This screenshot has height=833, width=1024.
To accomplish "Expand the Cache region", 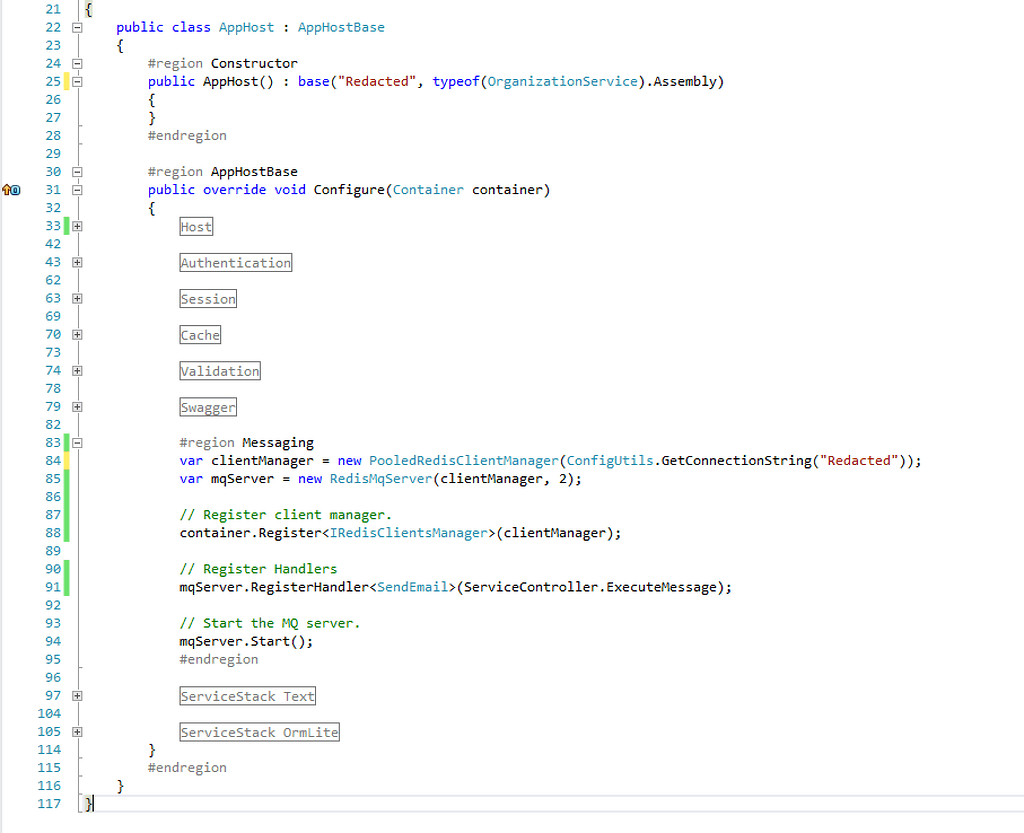I will 77,335.
